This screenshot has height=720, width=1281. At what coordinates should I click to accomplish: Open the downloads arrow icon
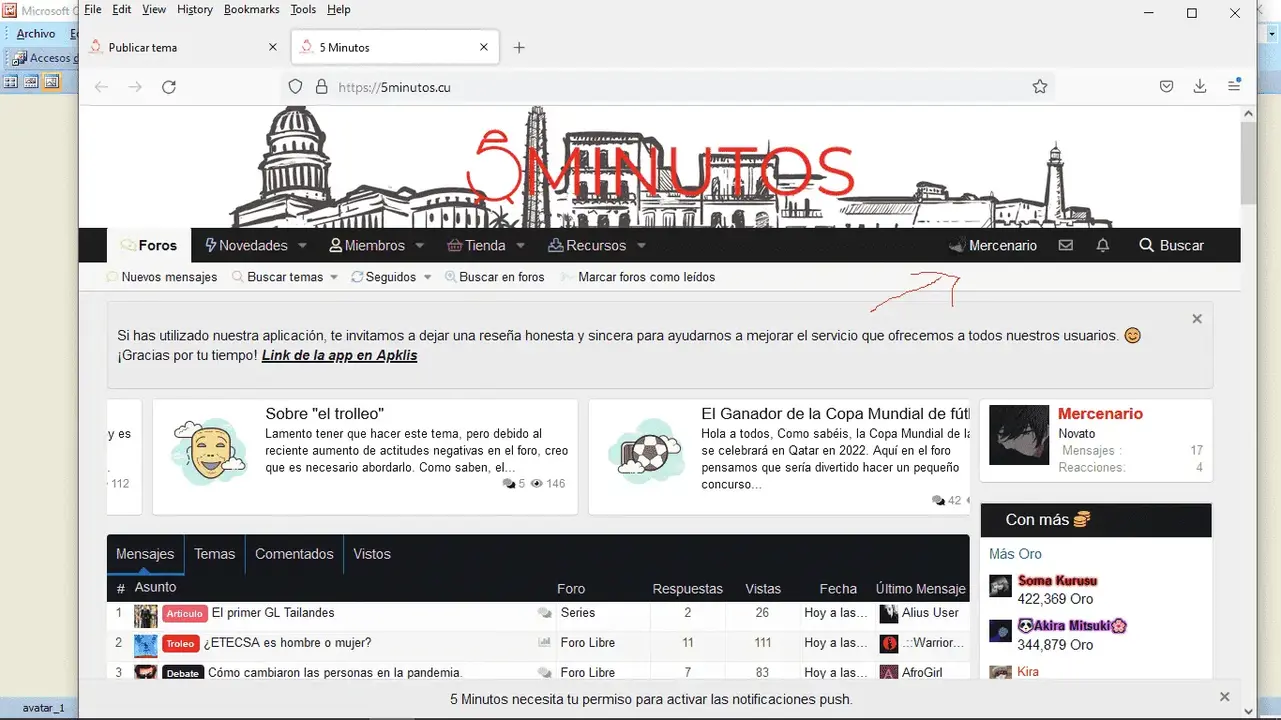tap(1200, 87)
